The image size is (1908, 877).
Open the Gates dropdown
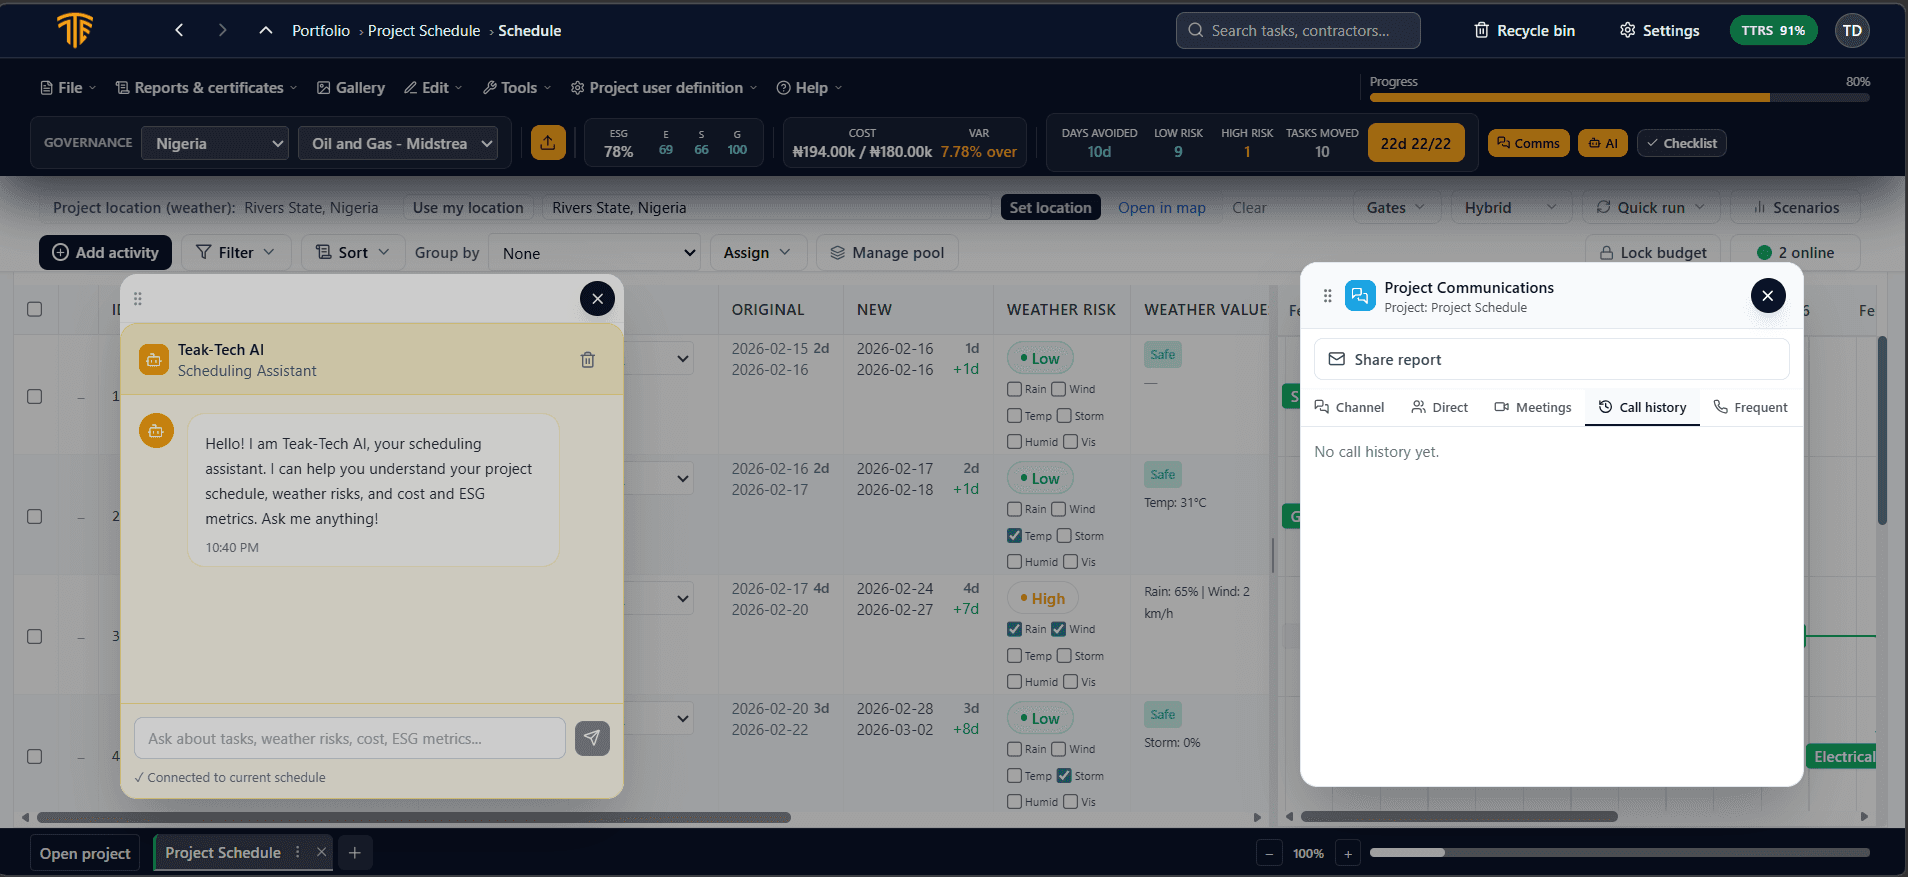1397,207
